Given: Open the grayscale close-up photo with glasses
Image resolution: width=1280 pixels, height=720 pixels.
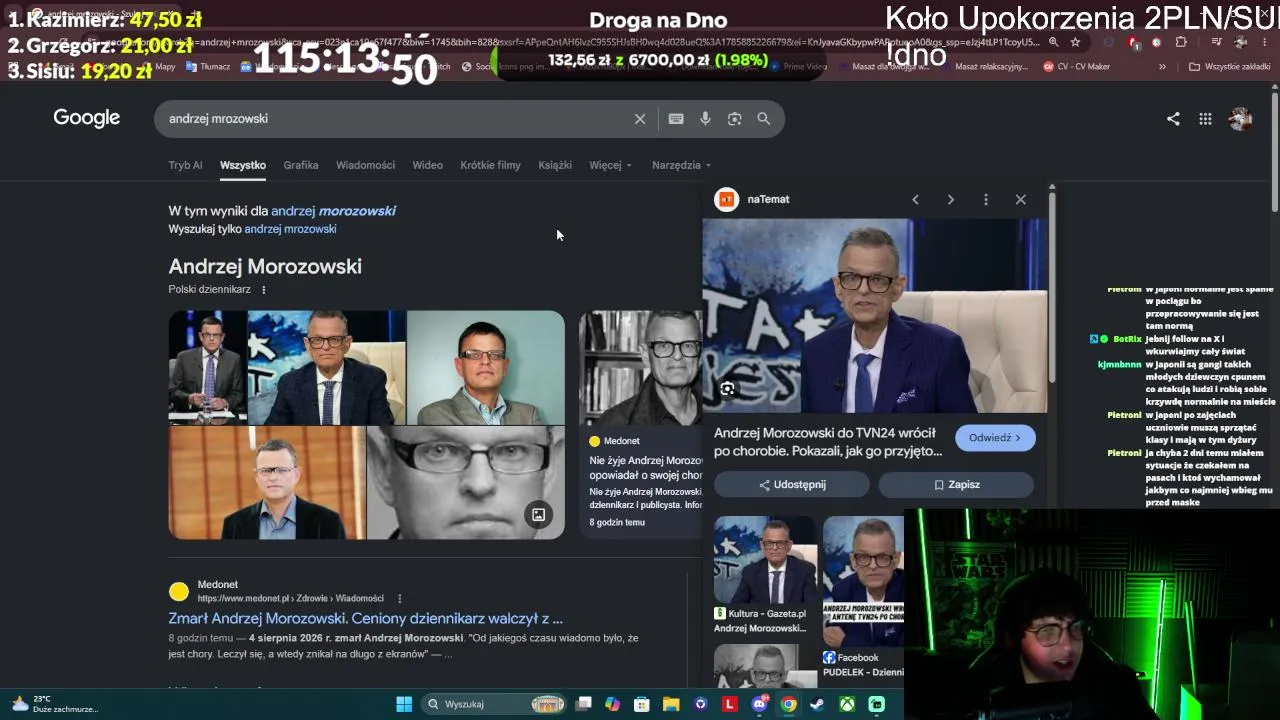Looking at the screenshot, I should [466, 483].
